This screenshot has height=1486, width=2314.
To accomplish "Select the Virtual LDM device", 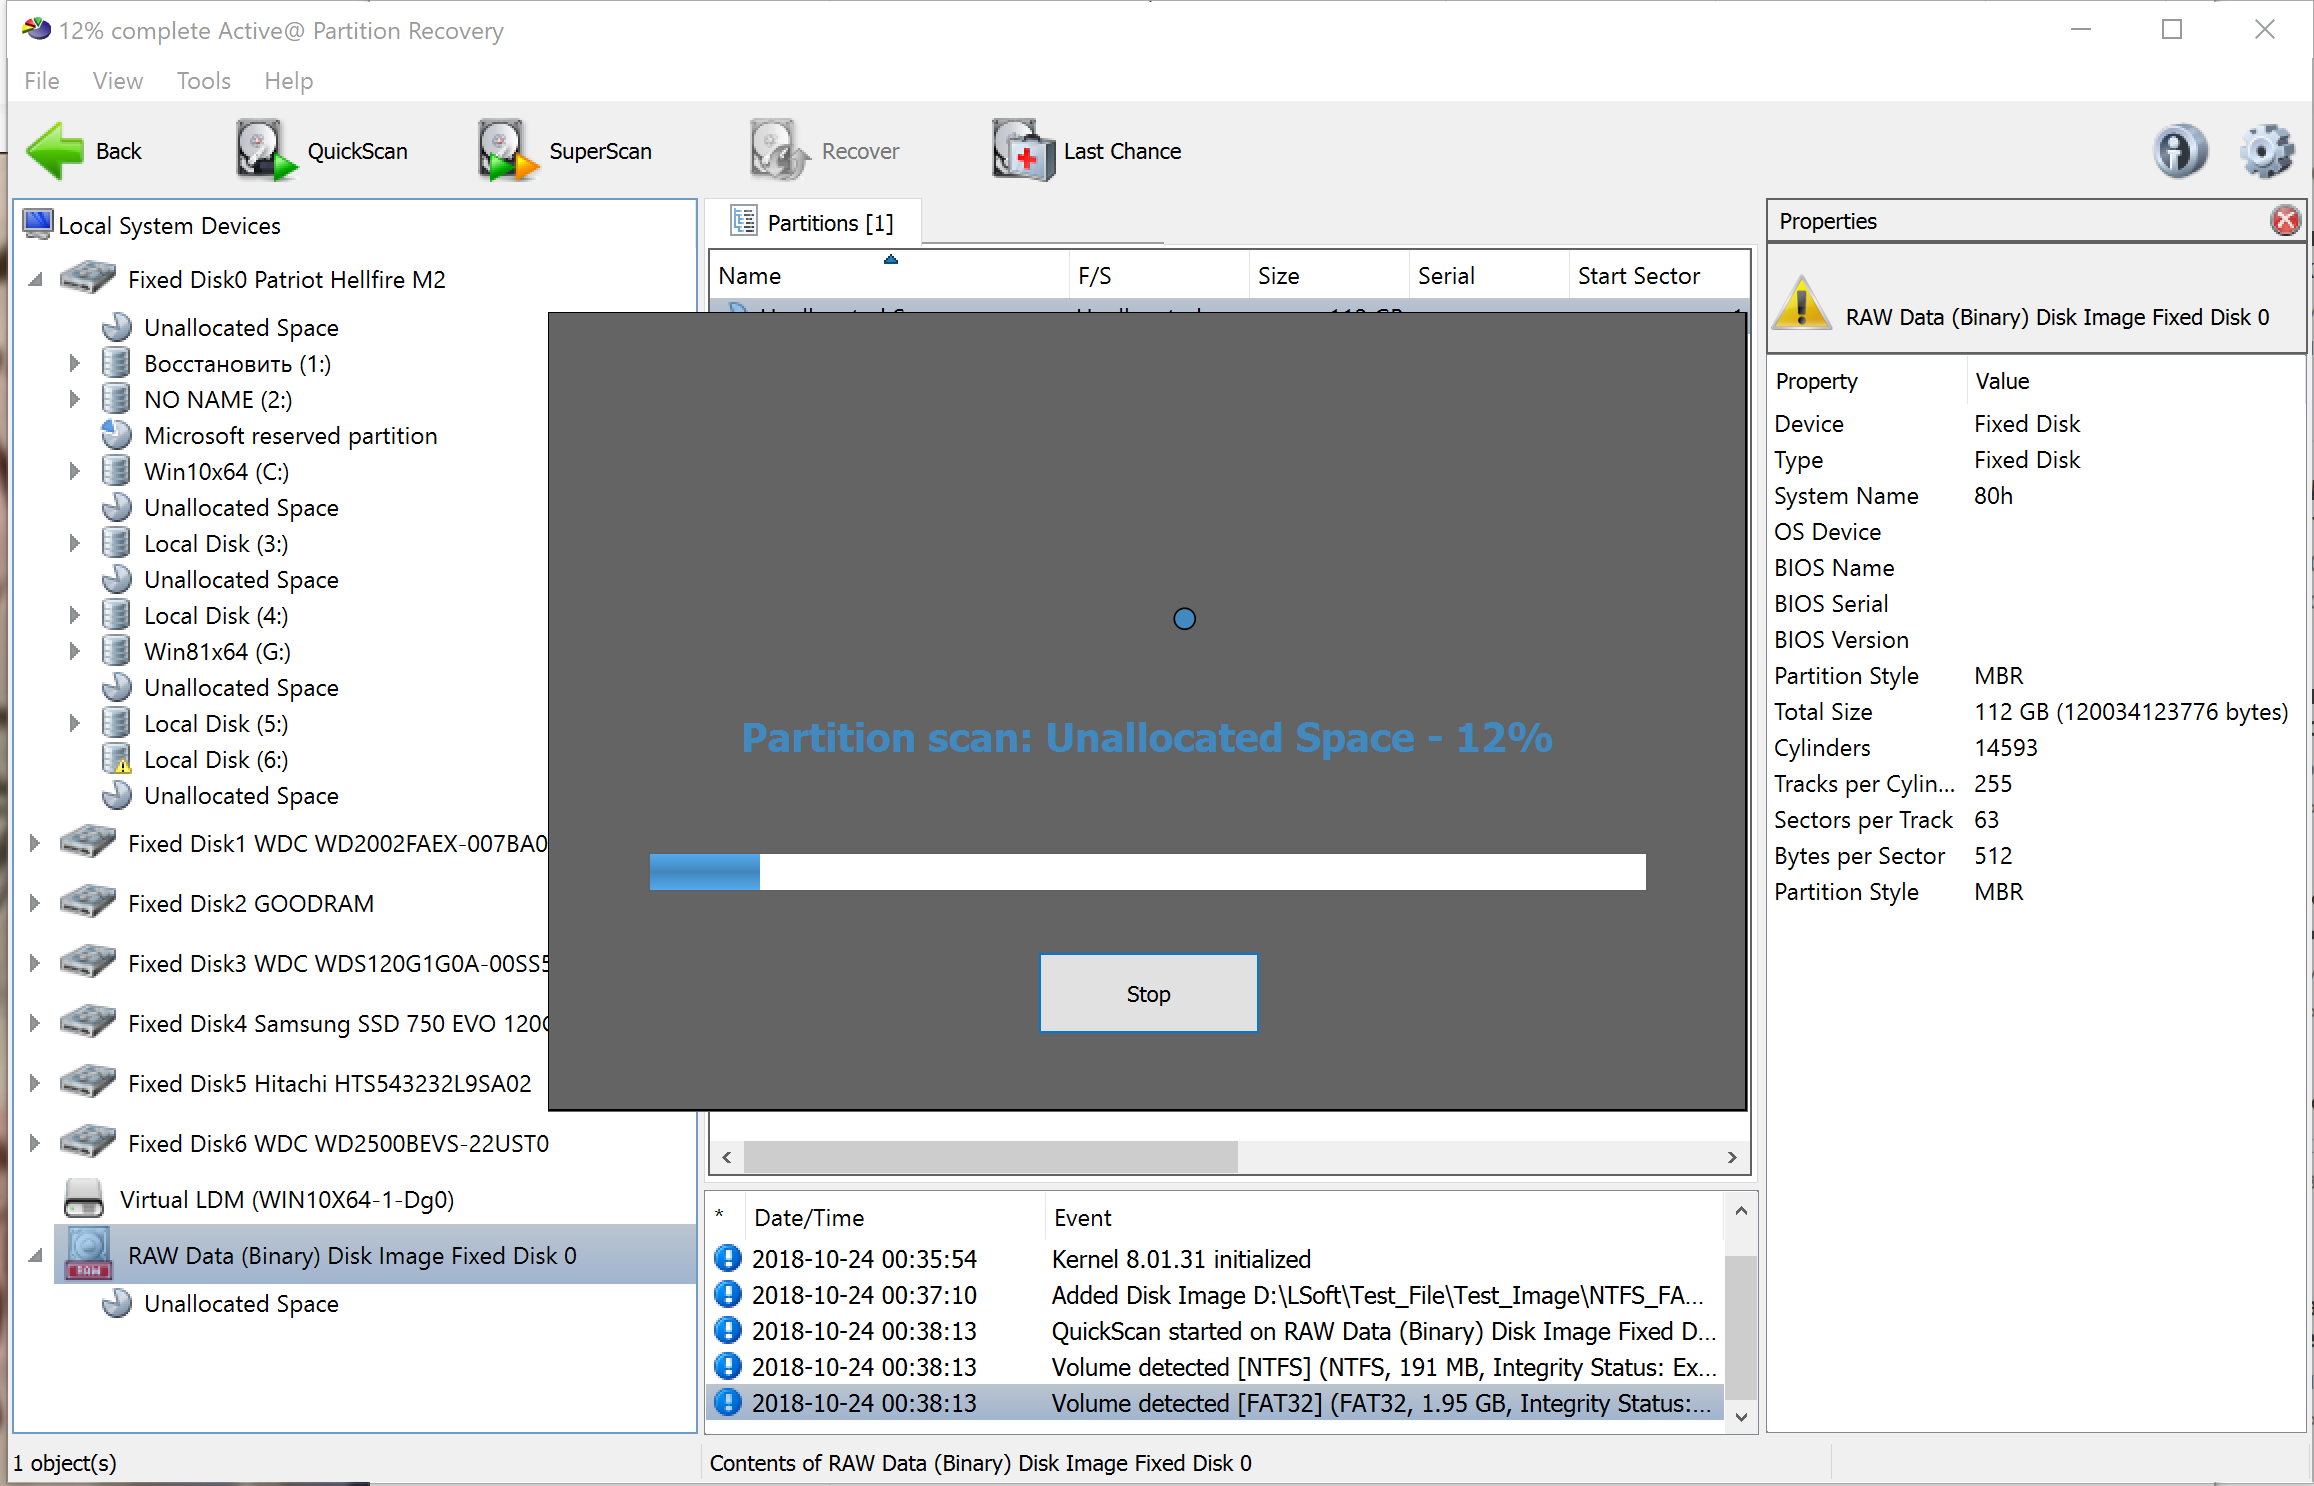I will click(x=286, y=1199).
